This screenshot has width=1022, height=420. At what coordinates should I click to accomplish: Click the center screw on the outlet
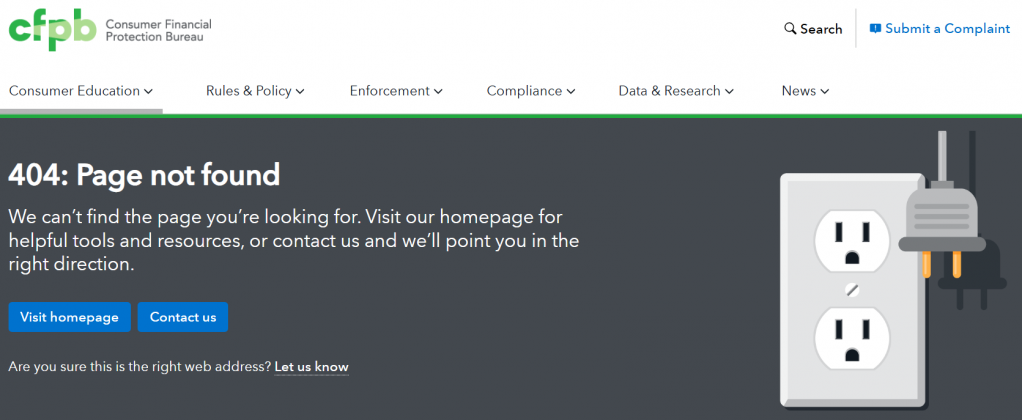[851, 290]
